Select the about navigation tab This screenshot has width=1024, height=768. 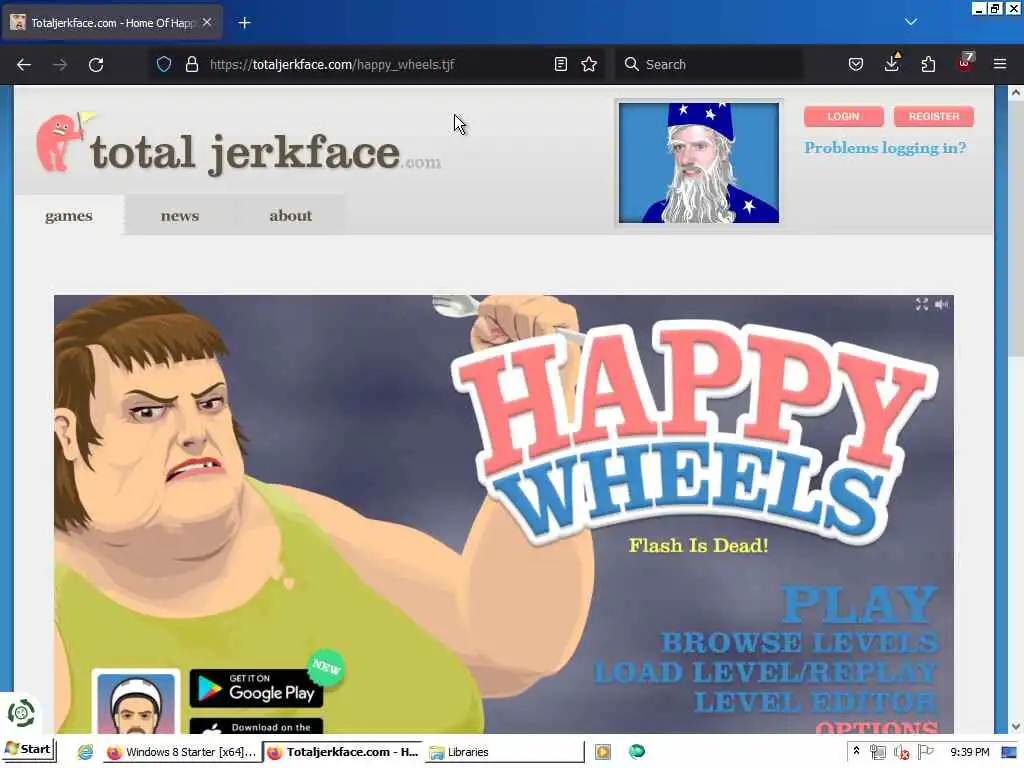291,216
